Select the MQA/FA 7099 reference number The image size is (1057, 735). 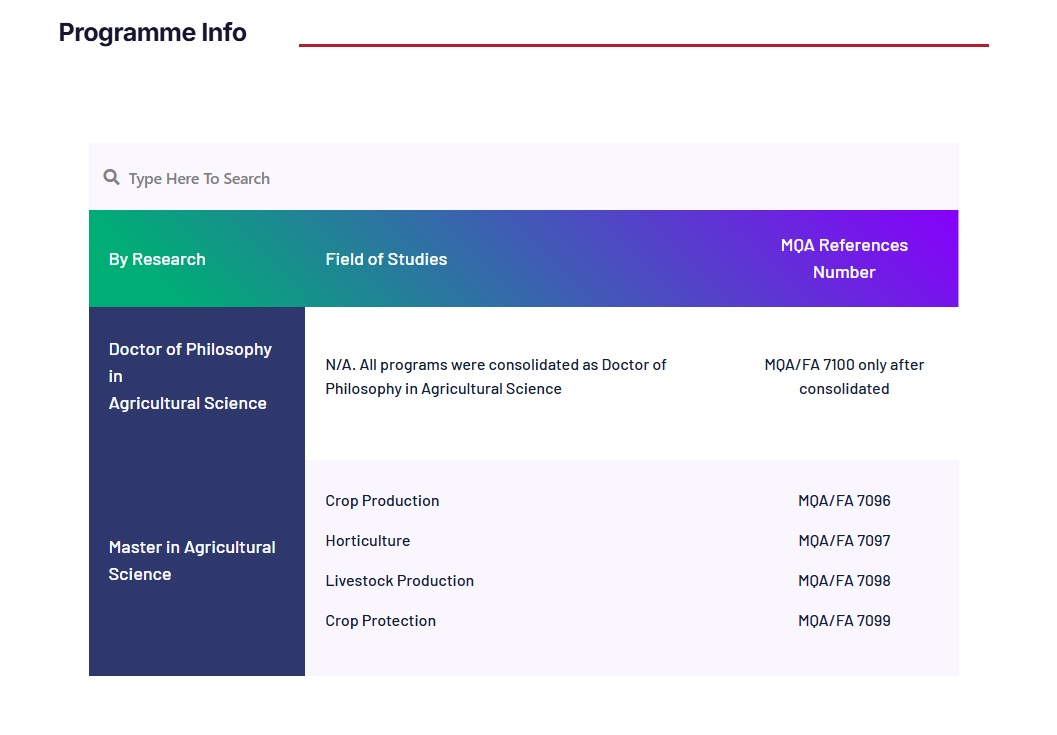coord(844,621)
